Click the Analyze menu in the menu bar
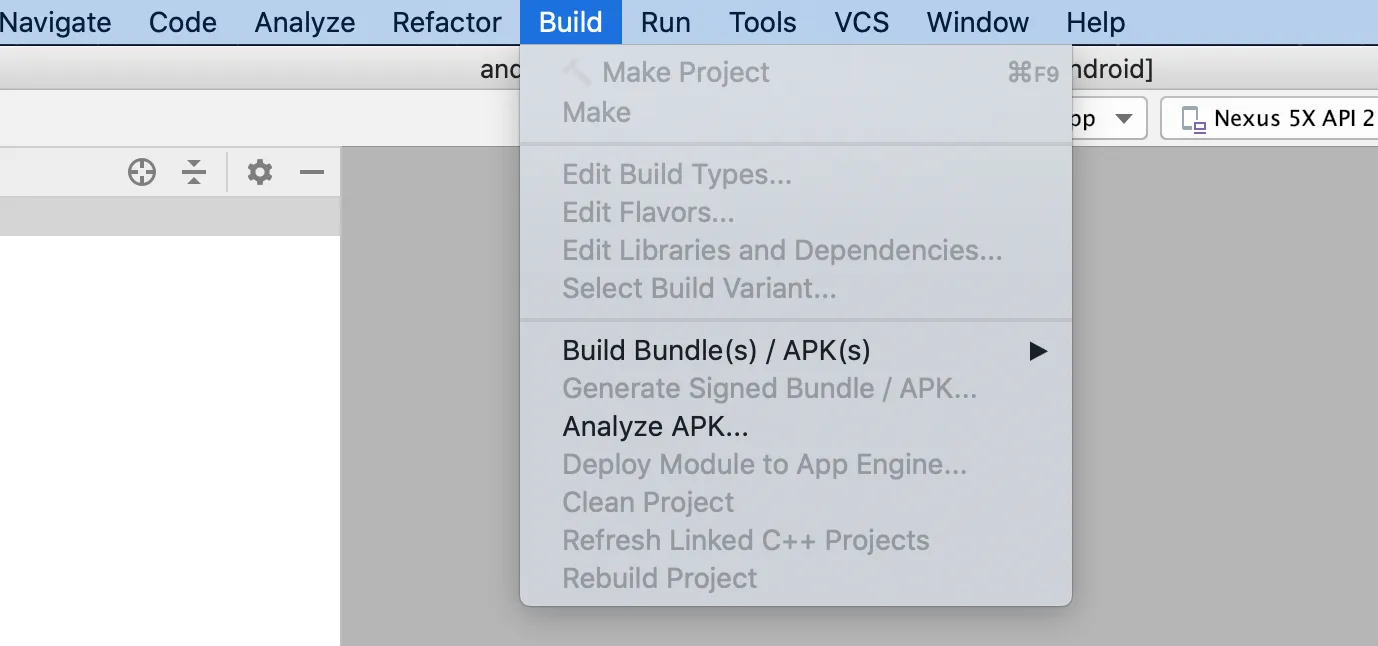 click(x=305, y=22)
